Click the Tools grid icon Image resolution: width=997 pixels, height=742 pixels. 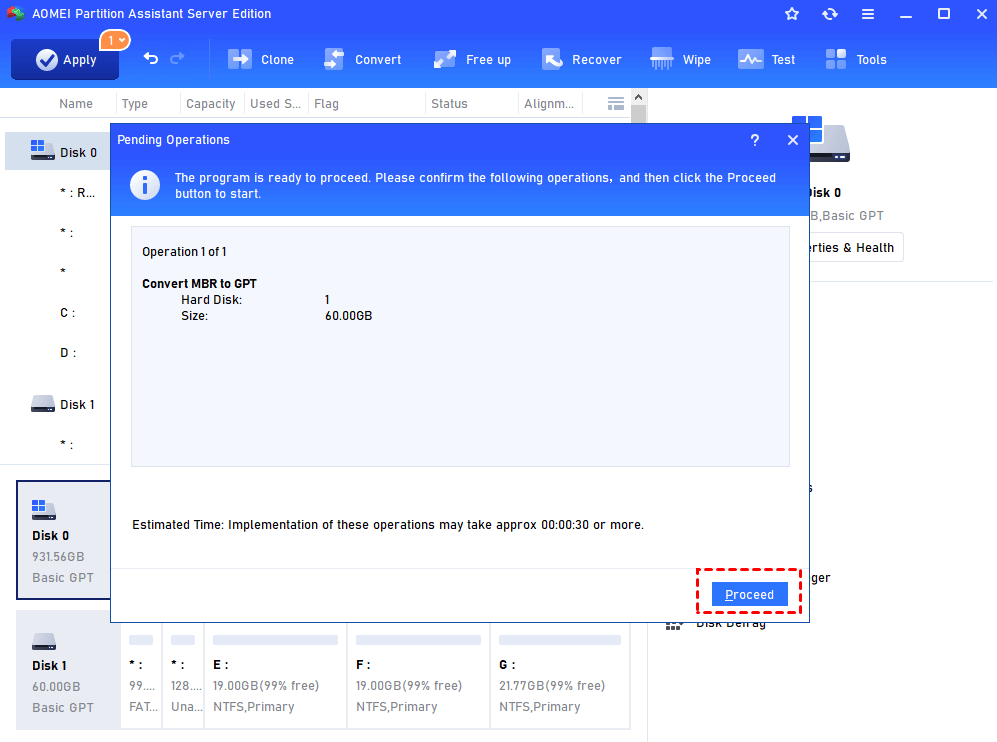click(x=835, y=59)
